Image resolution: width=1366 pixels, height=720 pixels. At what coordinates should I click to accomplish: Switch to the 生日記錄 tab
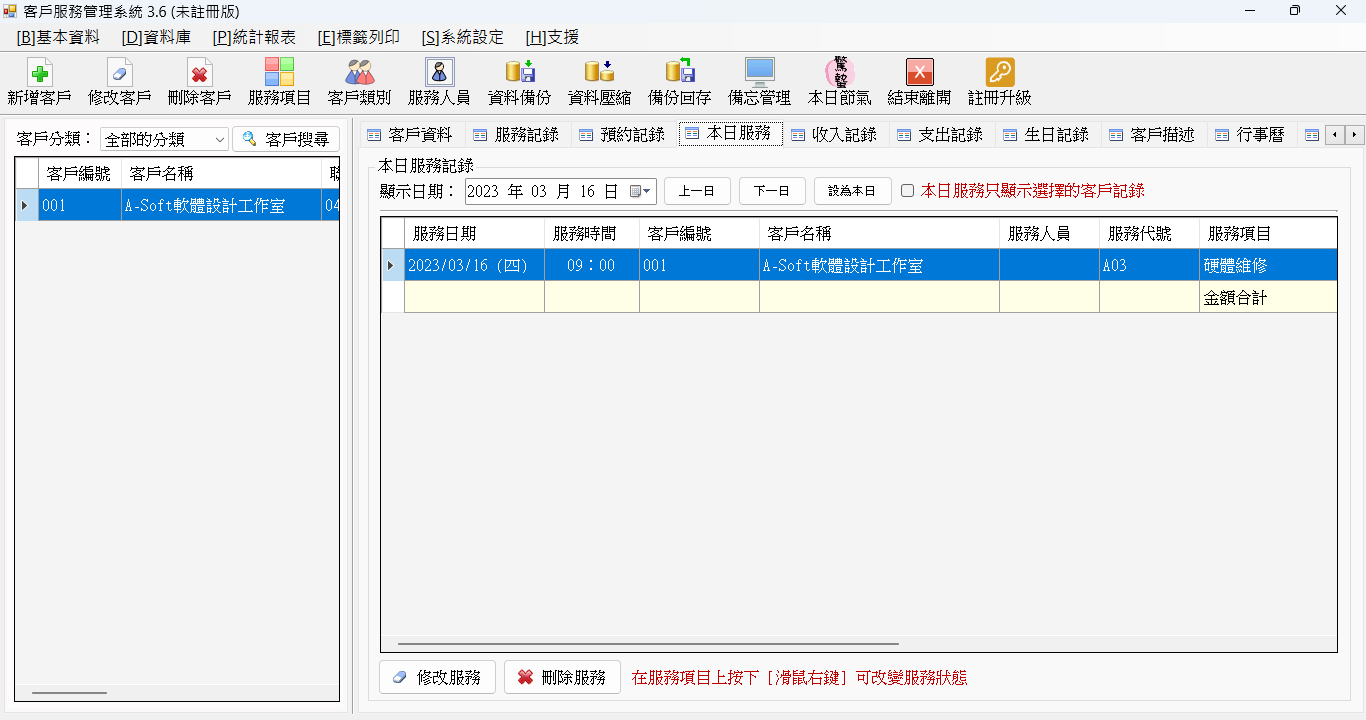point(1046,134)
